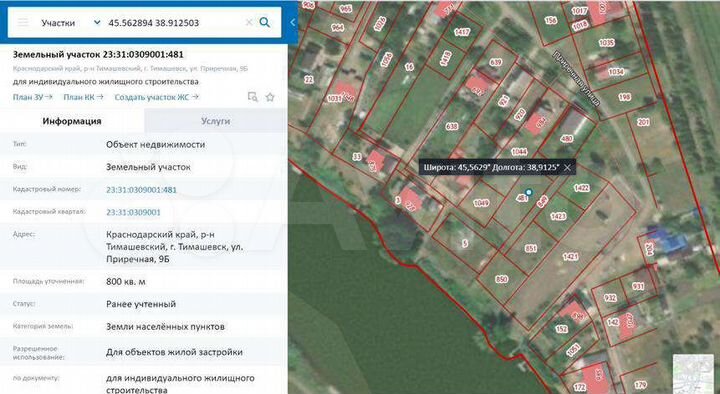Select parcel 198 on the map
Image resolution: width=720 pixels, height=394 pixels.
[x=624, y=97]
